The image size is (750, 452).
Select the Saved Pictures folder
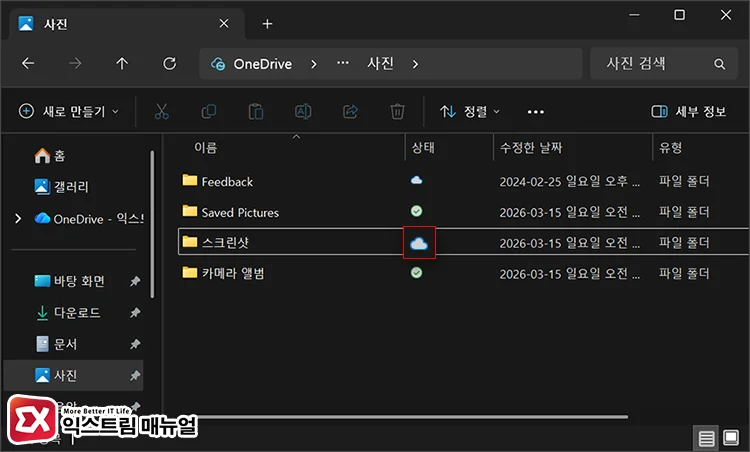pos(231,212)
